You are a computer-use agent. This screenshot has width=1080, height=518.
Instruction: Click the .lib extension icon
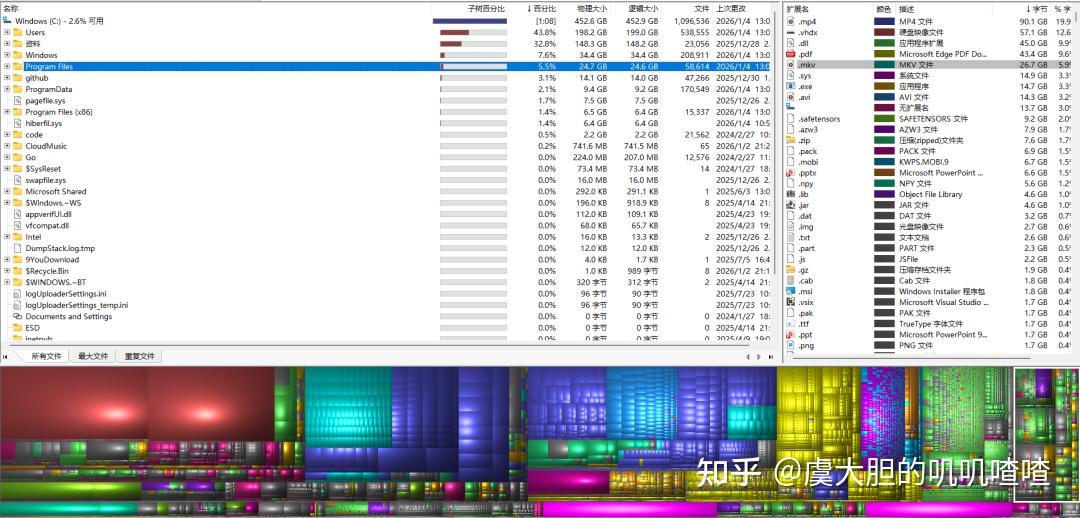click(x=791, y=194)
